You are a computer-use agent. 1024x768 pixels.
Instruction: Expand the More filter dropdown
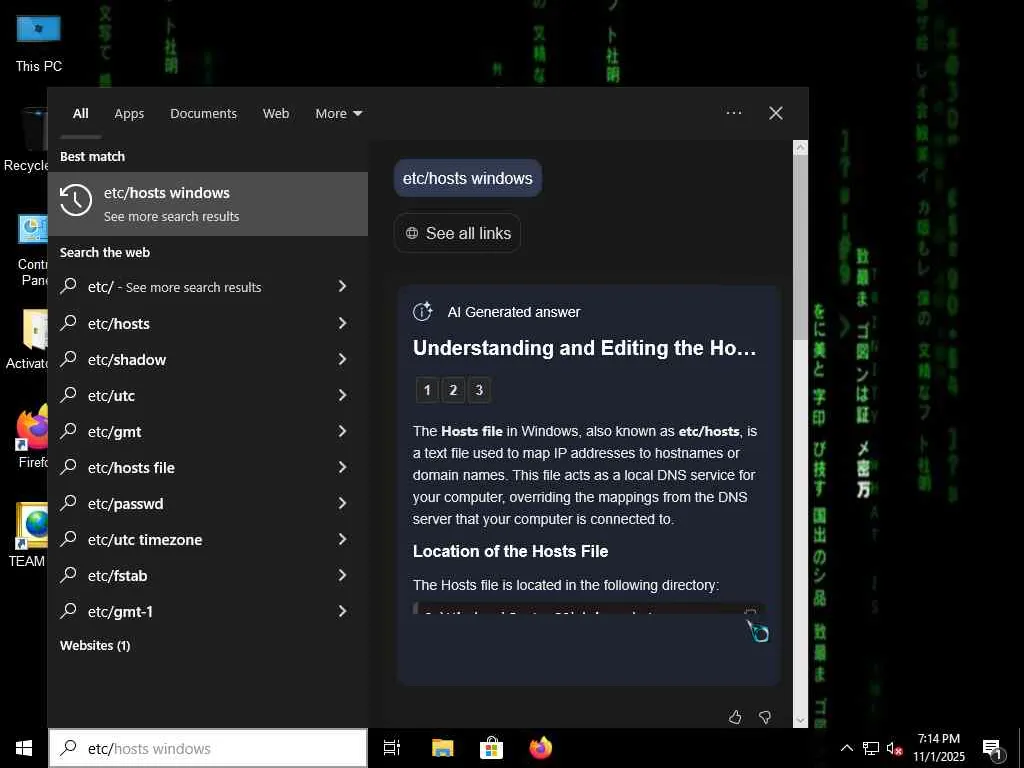(x=338, y=114)
